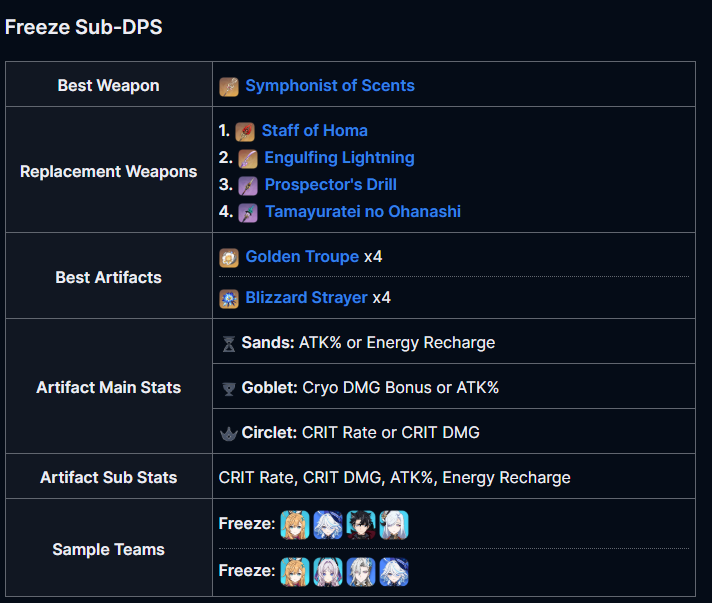Click the Blizzard Strayer artifact icon
712x603 pixels.
[229, 299]
